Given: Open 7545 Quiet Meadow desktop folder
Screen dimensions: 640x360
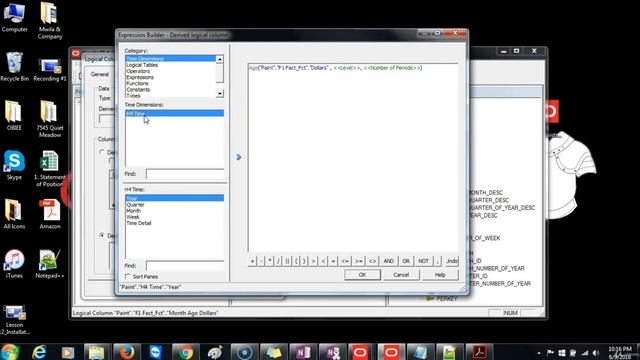Looking at the screenshot, I should tap(50, 119).
